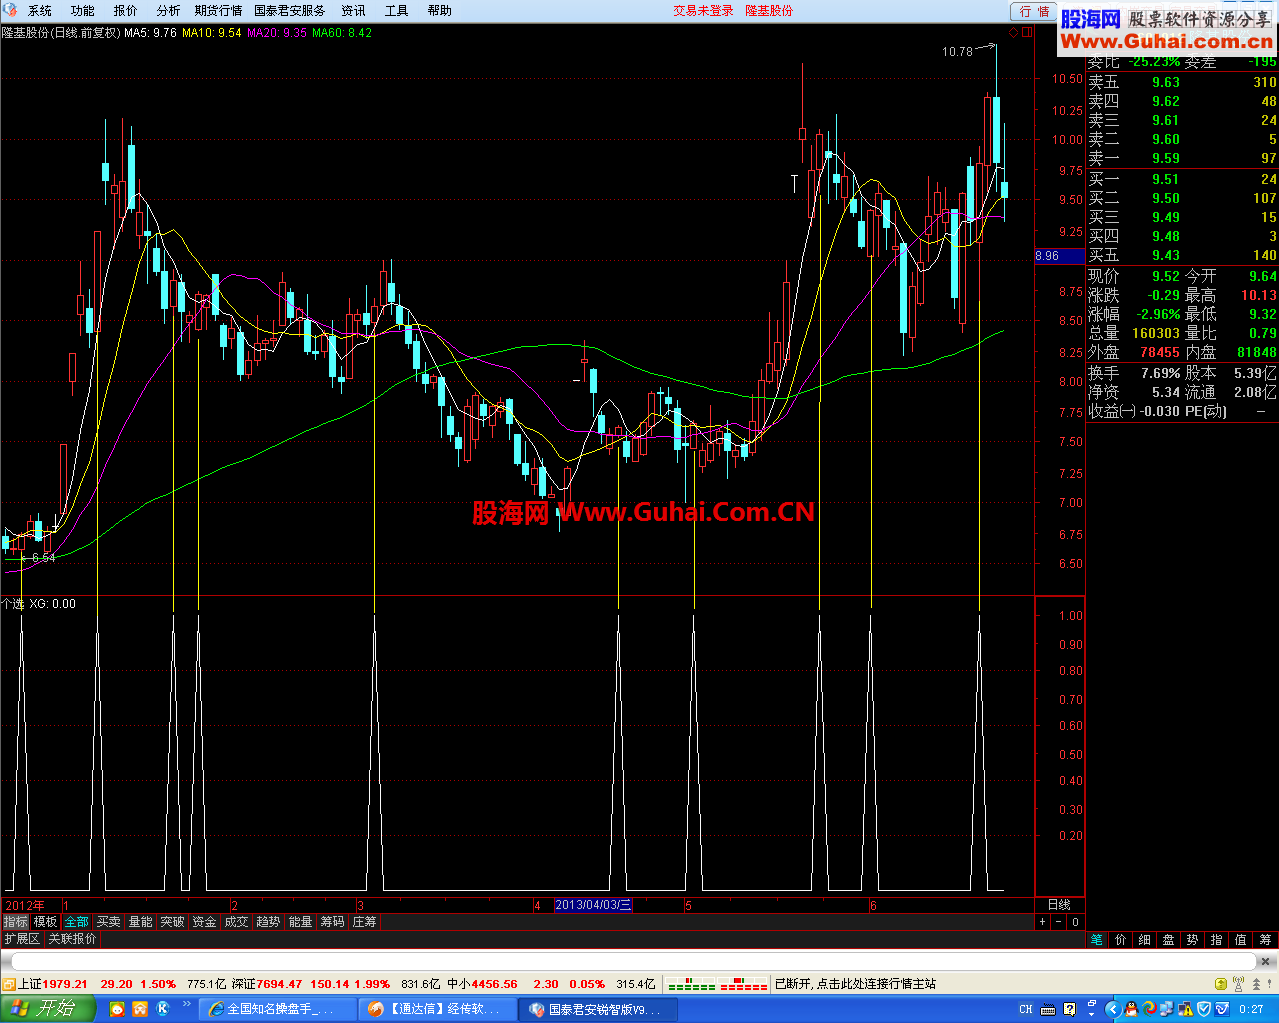Select the 能量 indicator tab
Image resolution: width=1279 pixels, height=1023 pixels.
click(301, 921)
